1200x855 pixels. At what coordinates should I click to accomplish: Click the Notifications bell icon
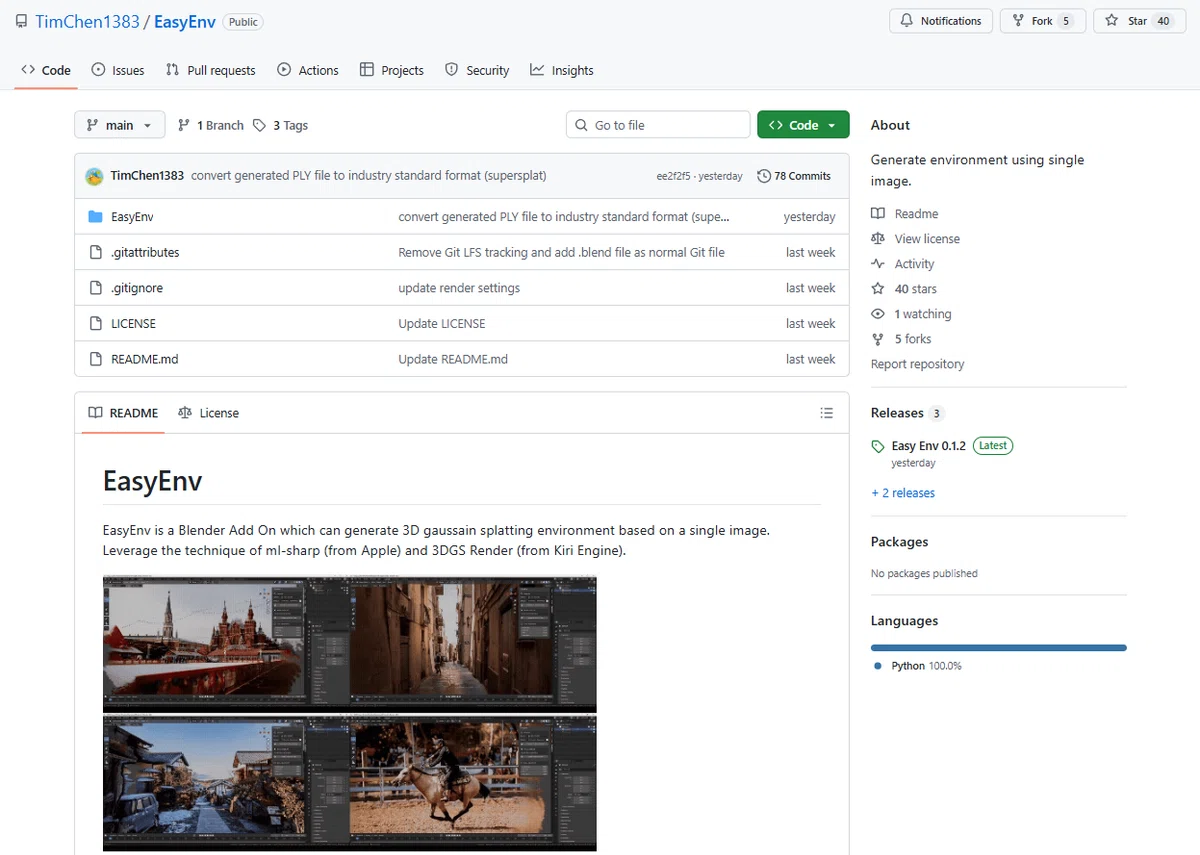(908, 21)
